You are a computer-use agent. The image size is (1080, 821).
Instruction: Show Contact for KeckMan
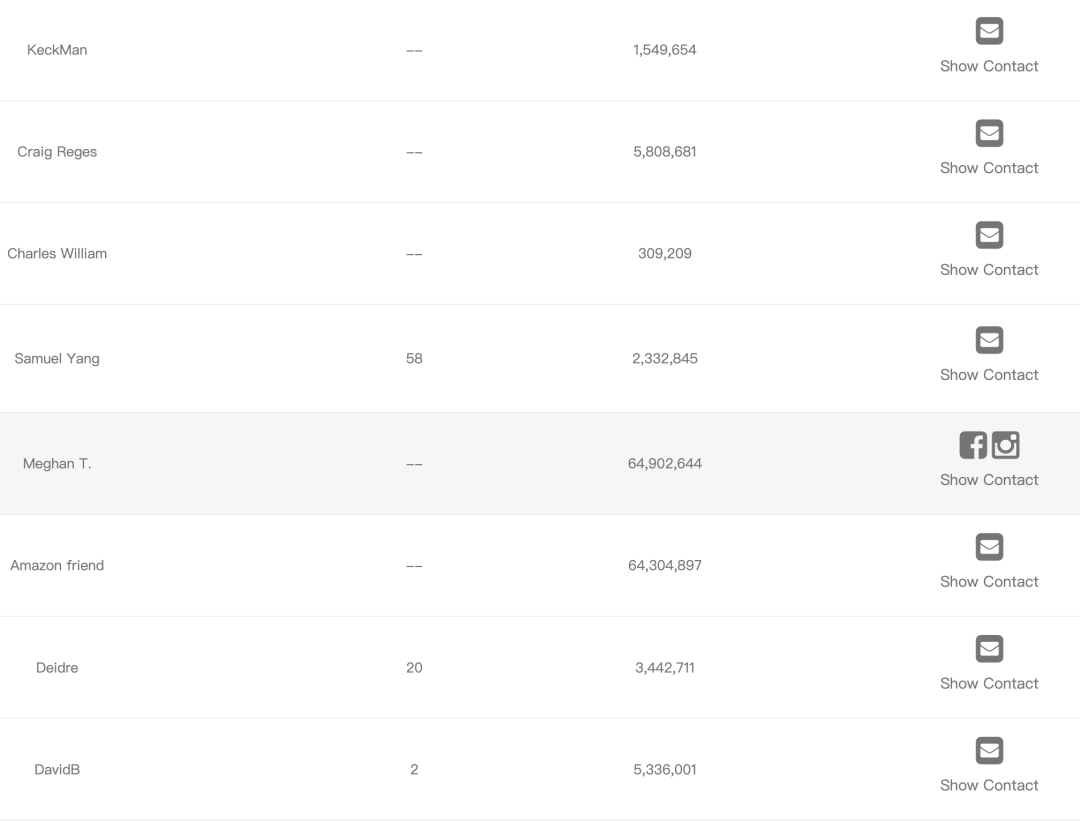tap(989, 66)
